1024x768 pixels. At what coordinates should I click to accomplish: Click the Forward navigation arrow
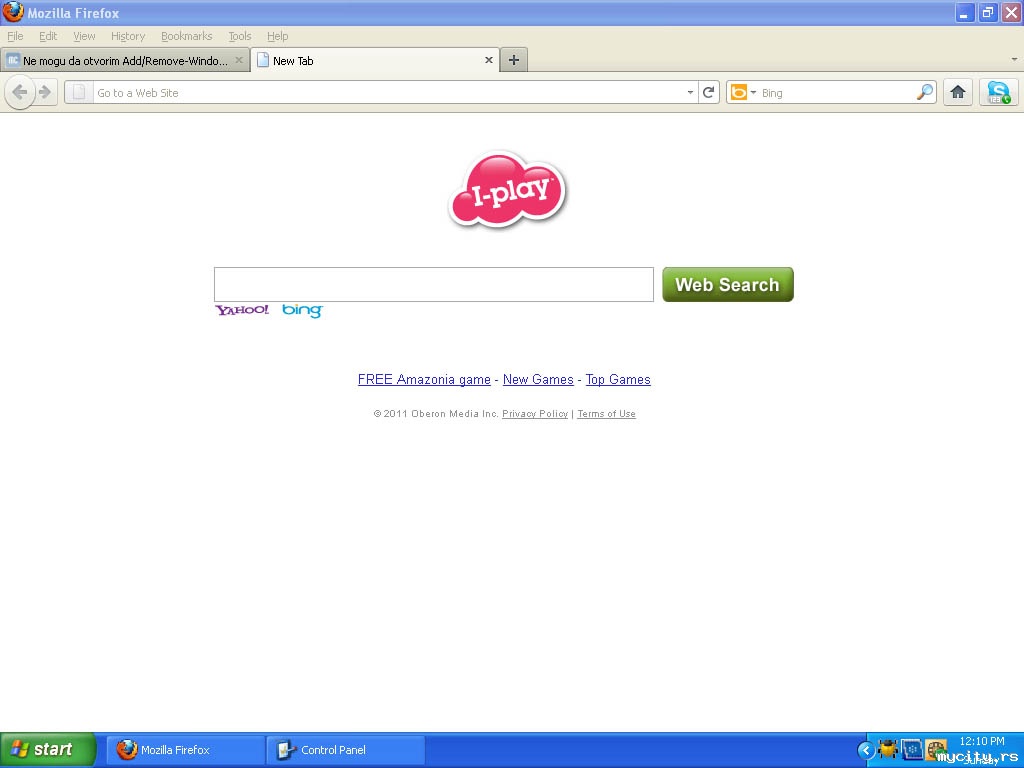(45, 93)
